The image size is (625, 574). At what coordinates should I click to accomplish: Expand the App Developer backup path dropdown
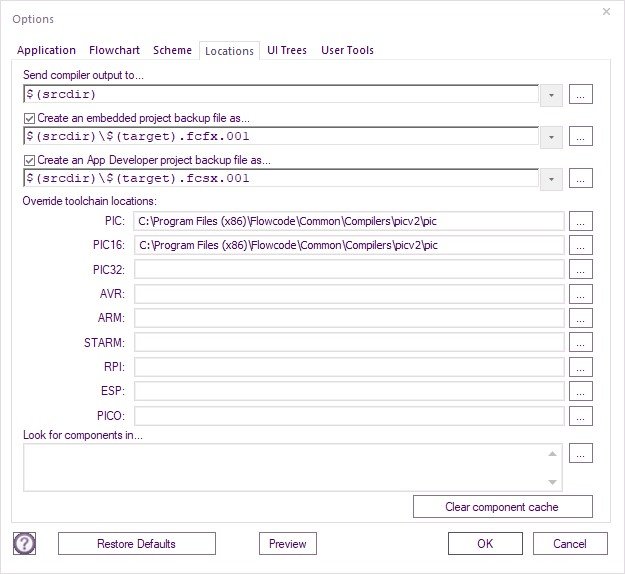pos(551,179)
